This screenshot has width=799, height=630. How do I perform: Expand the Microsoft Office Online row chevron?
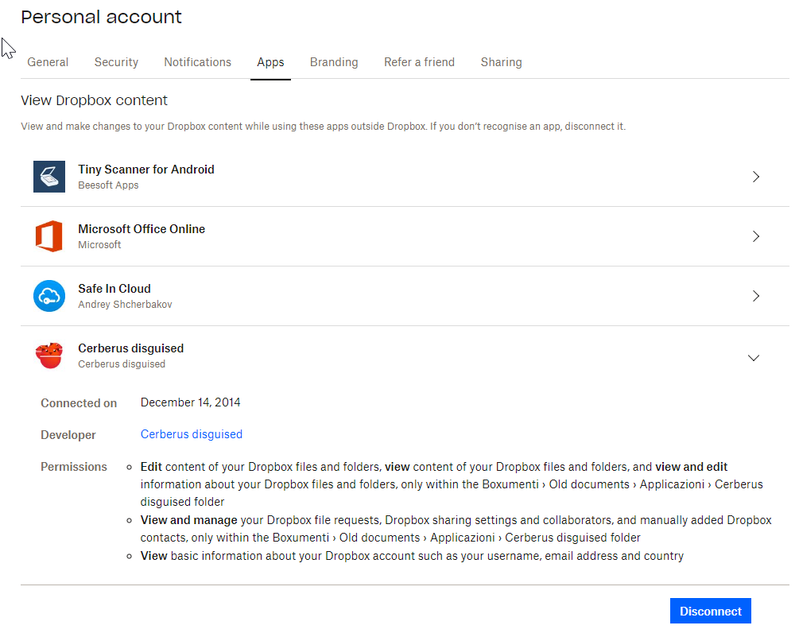[x=755, y=237]
